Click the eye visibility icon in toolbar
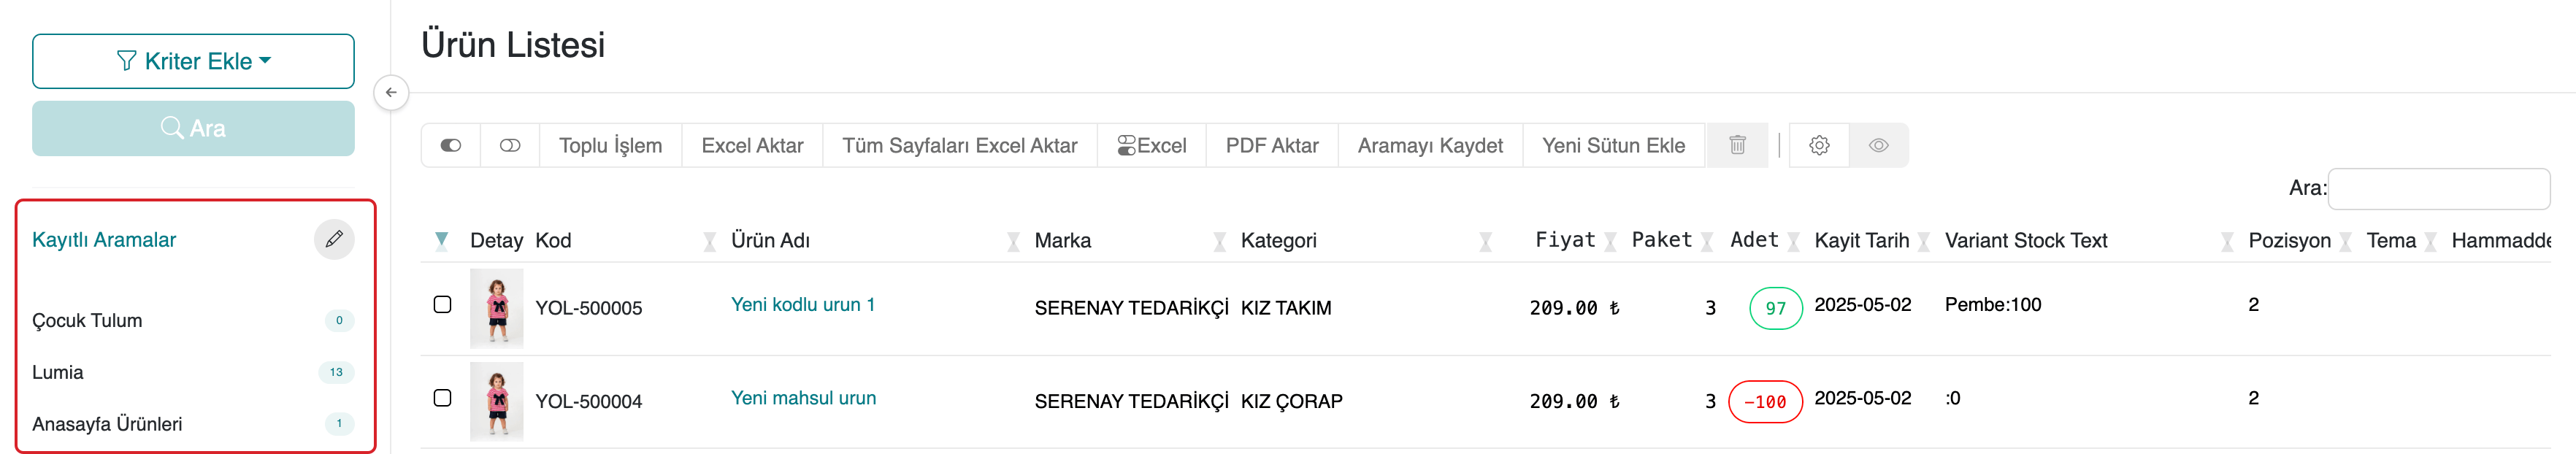The height and width of the screenshot is (454, 2576). tap(1878, 145)
